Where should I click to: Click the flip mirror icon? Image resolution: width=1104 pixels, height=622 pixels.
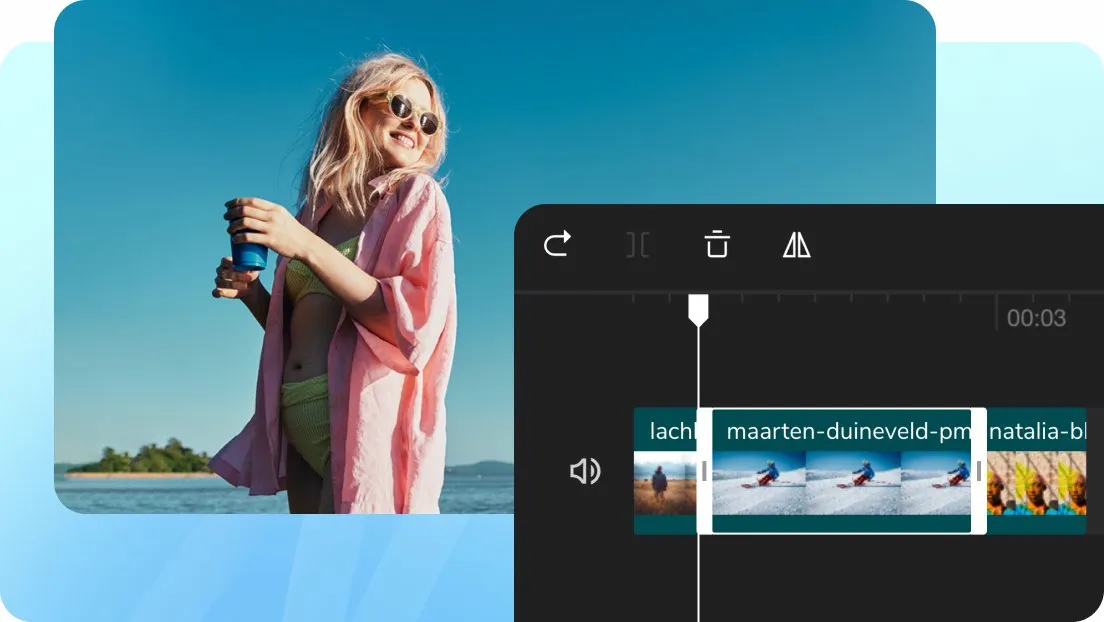tap(797, 244)
